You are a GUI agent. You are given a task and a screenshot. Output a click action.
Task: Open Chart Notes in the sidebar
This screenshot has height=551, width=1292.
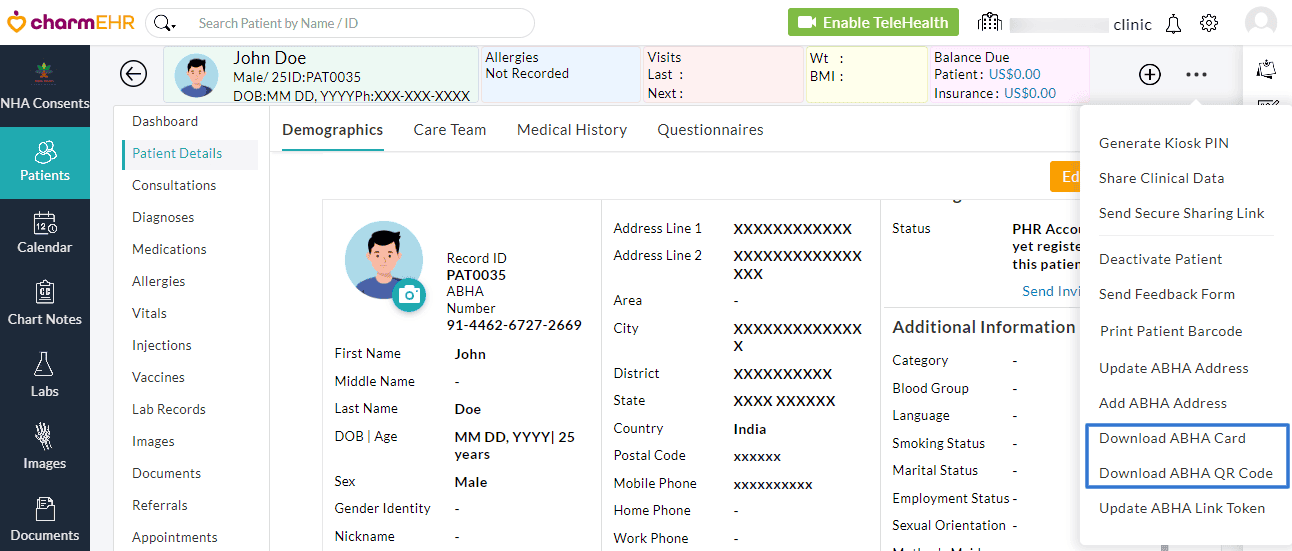[x=44, y=304]
